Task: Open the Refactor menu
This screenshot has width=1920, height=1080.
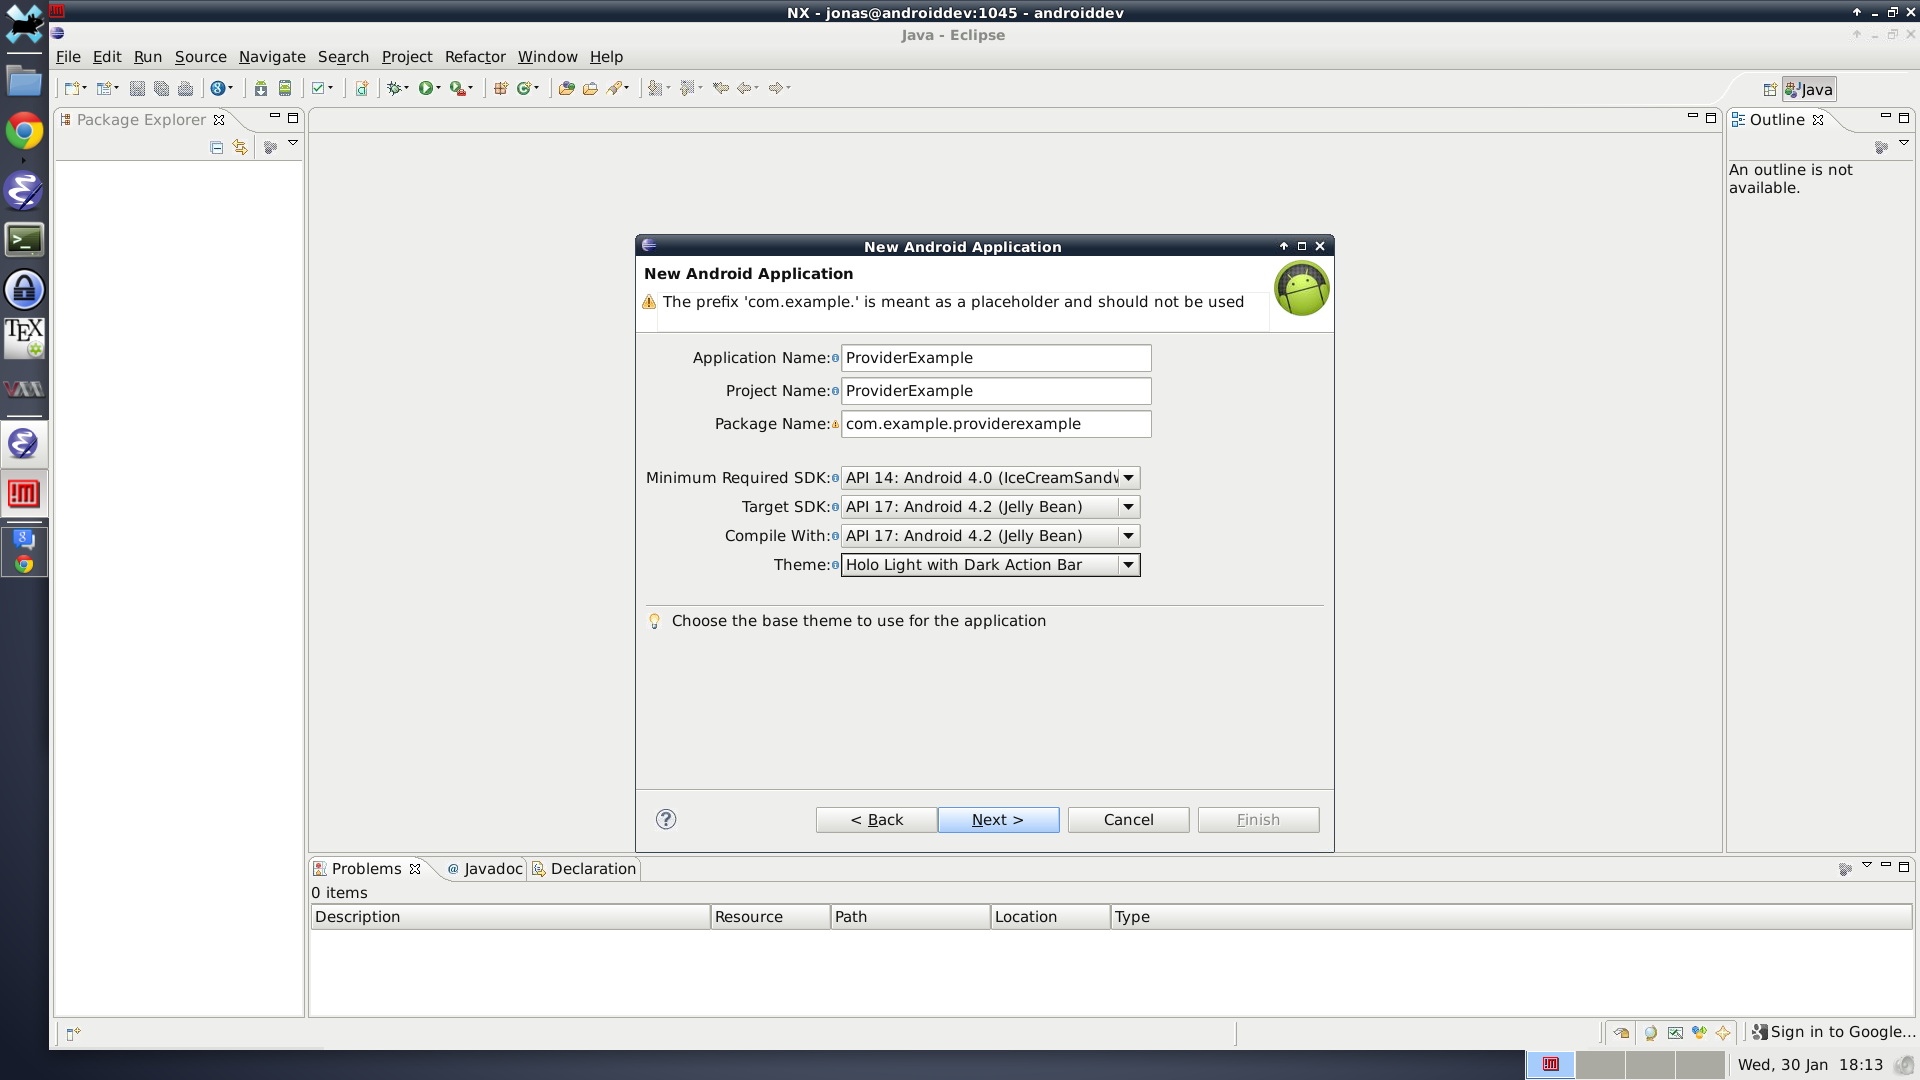Action: tap(475, 57)
